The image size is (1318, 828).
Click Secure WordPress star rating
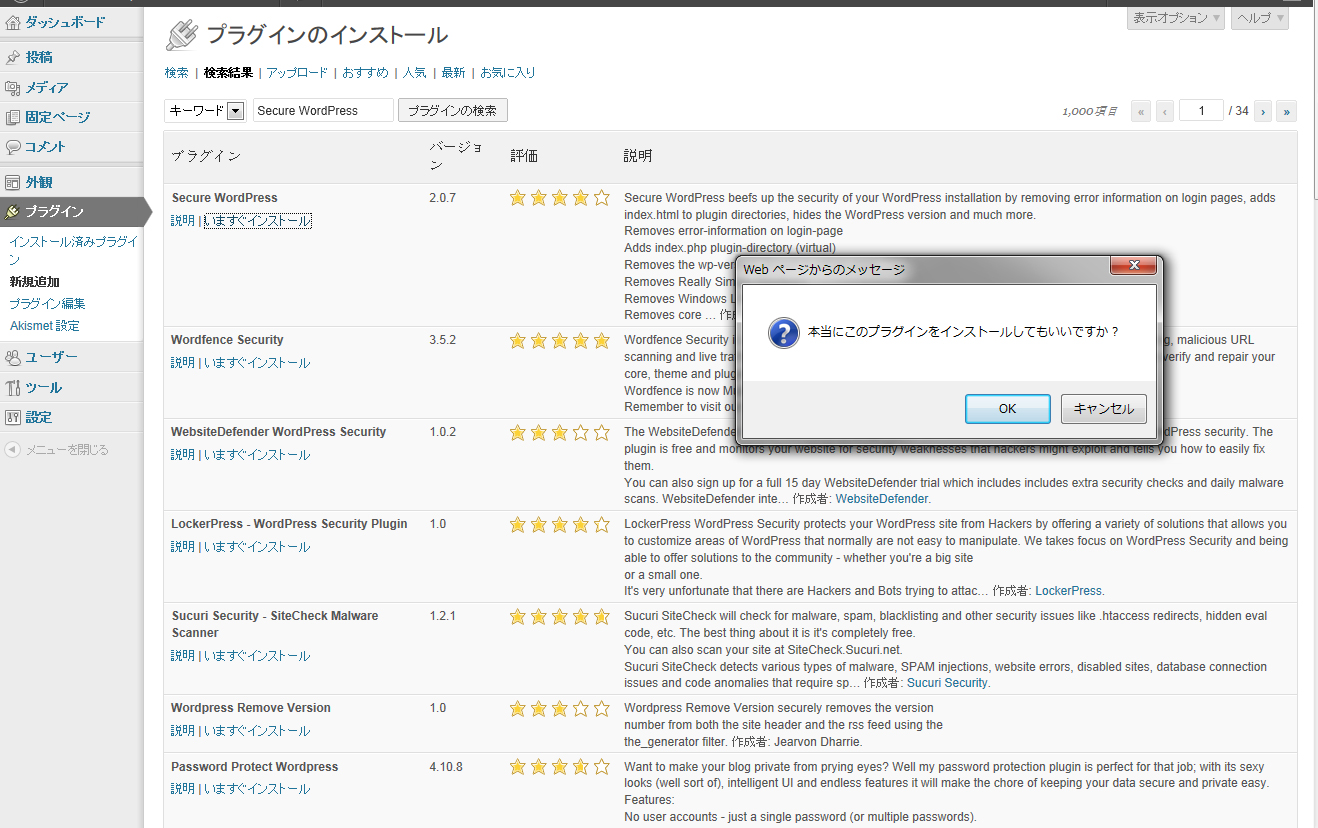pyautogui.click(x=560, y=198)
